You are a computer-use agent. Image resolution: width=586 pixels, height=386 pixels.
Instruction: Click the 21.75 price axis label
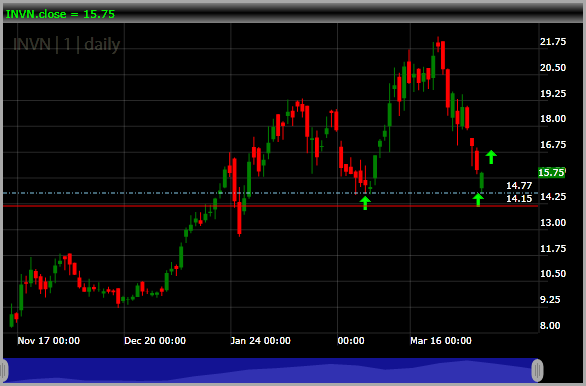(x=553, y=41)
